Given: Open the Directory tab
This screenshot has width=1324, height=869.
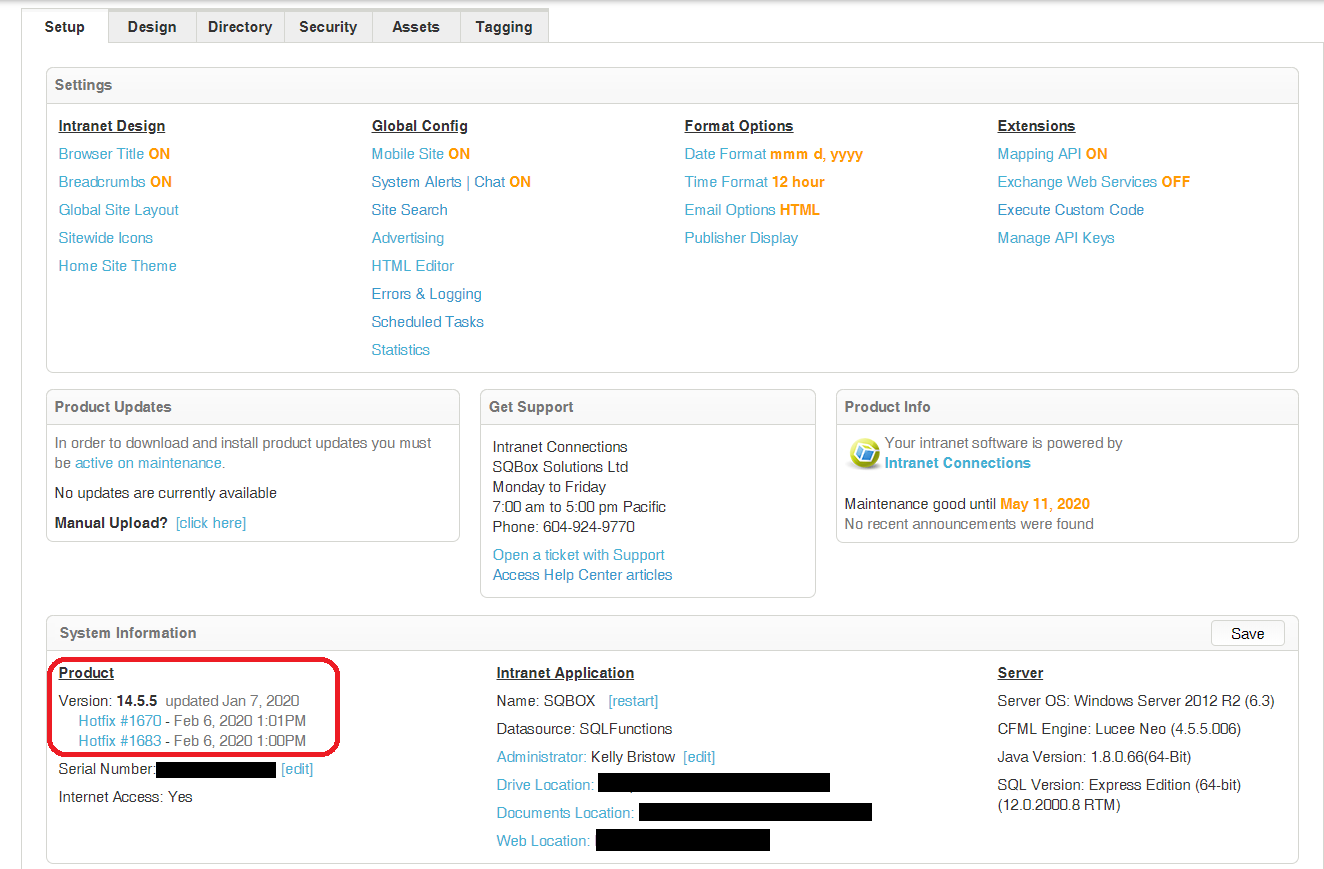Looking at the screenshot, I should click(x=240, y=27).
